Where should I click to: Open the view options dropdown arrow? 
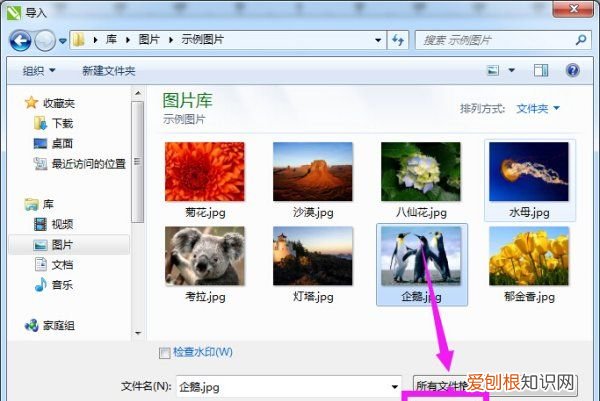click(x=511, y=70)
